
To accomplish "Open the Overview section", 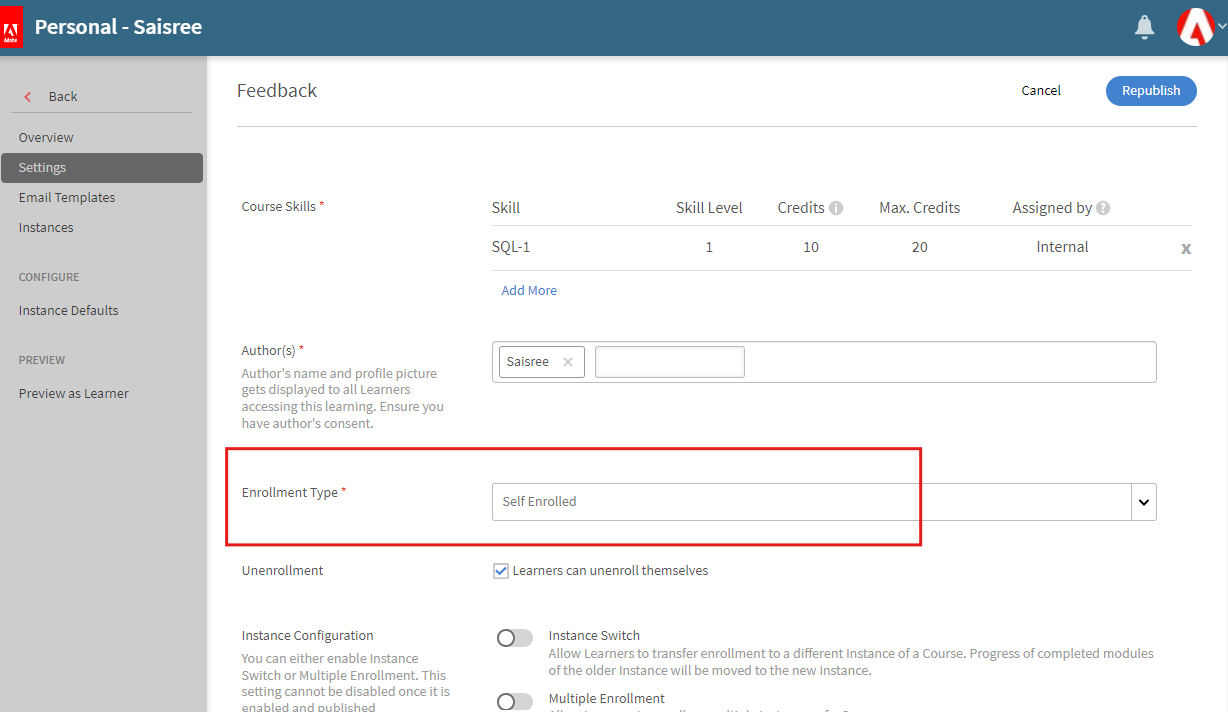I will click(46, 137).
